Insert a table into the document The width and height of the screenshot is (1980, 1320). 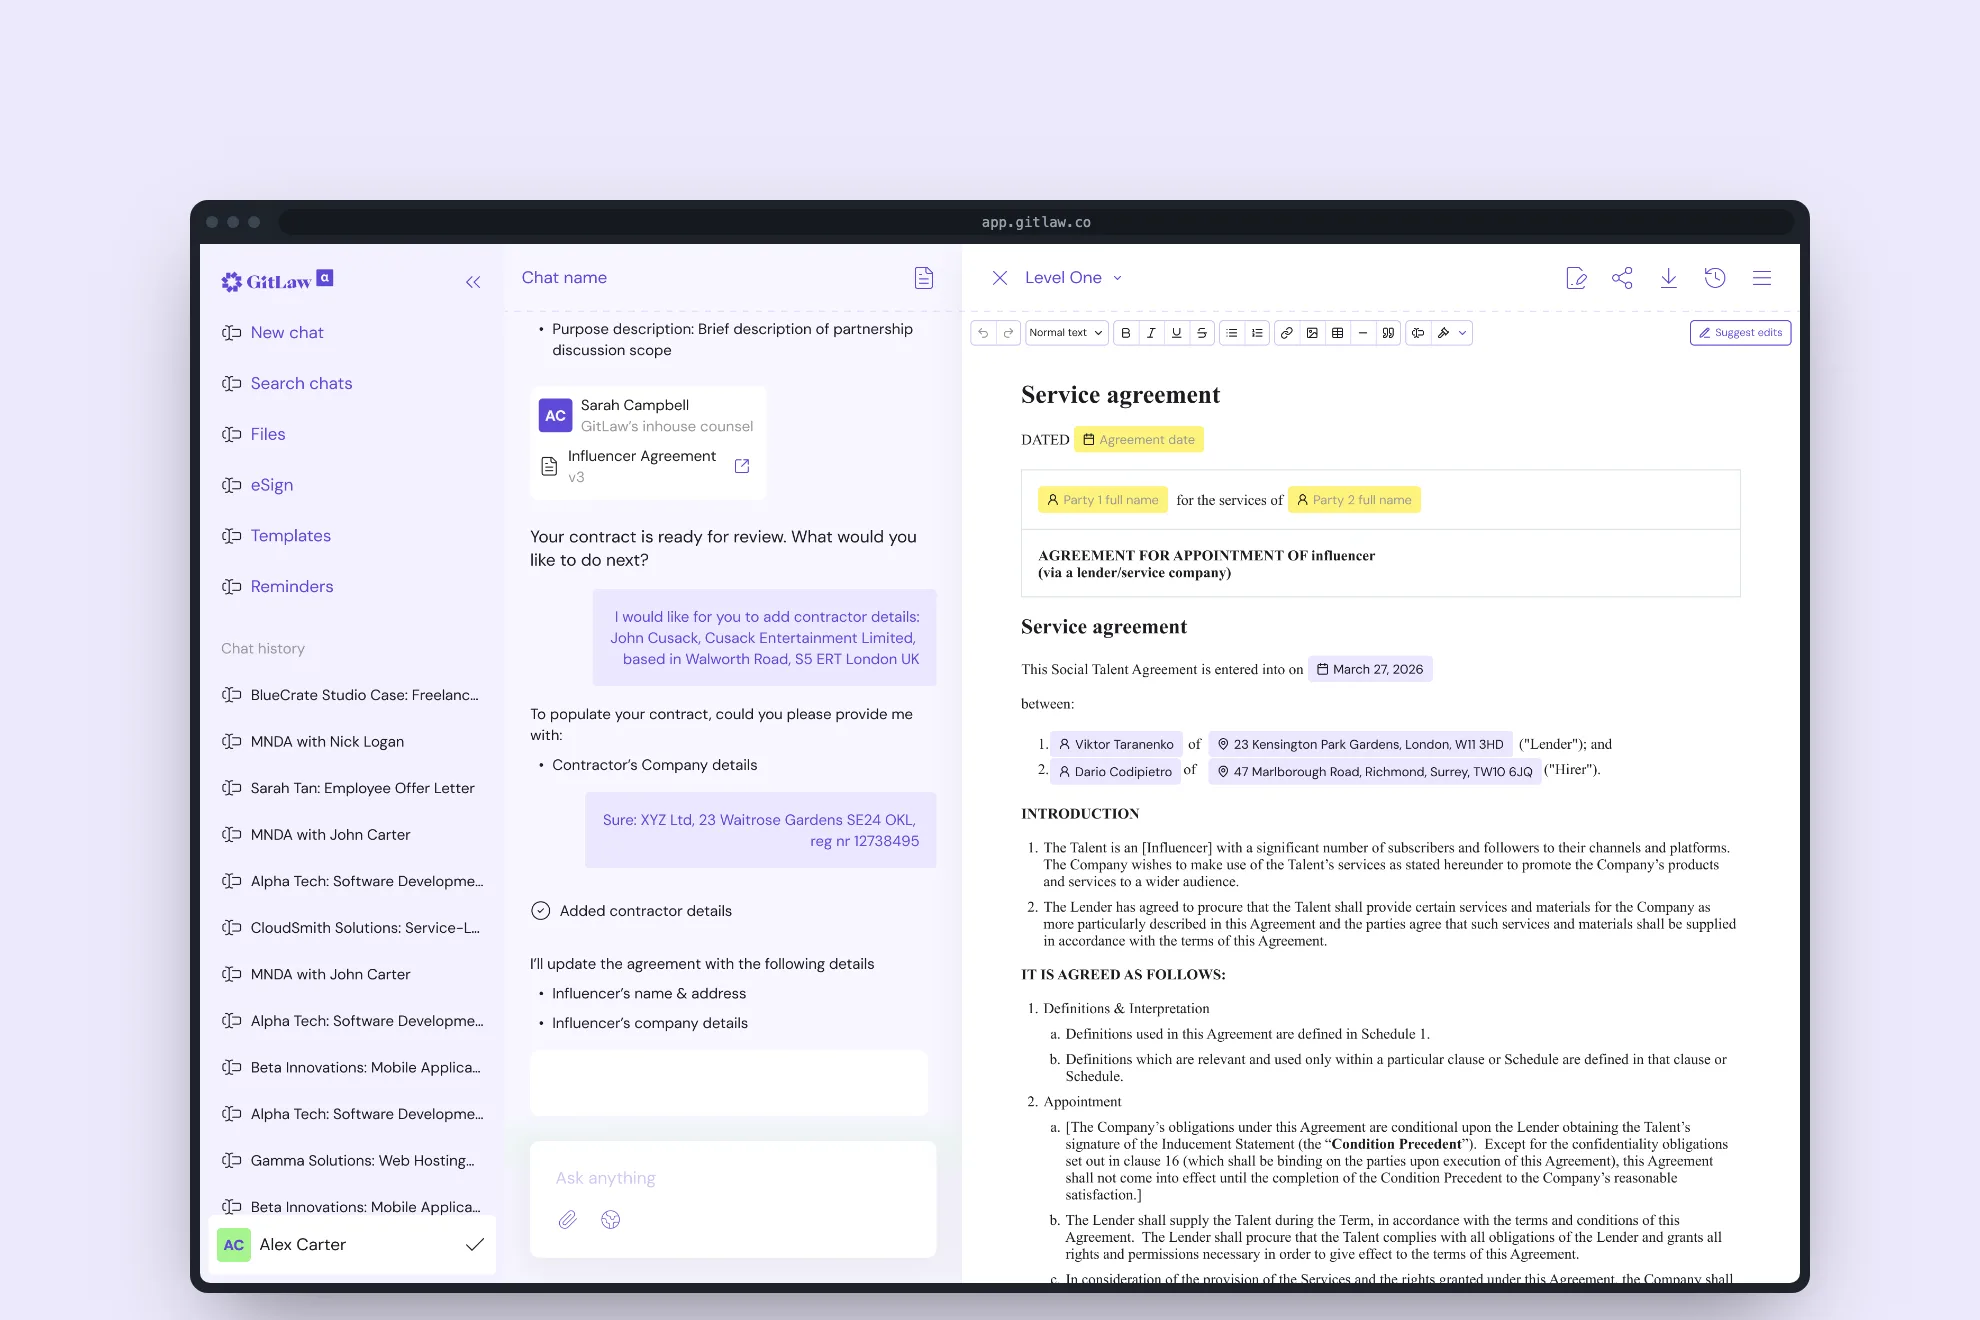1337,333
